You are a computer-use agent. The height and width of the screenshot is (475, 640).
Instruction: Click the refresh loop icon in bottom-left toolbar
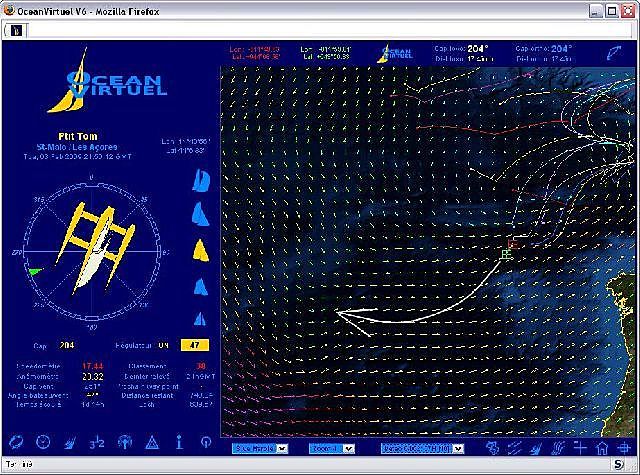tap(16, 442)
